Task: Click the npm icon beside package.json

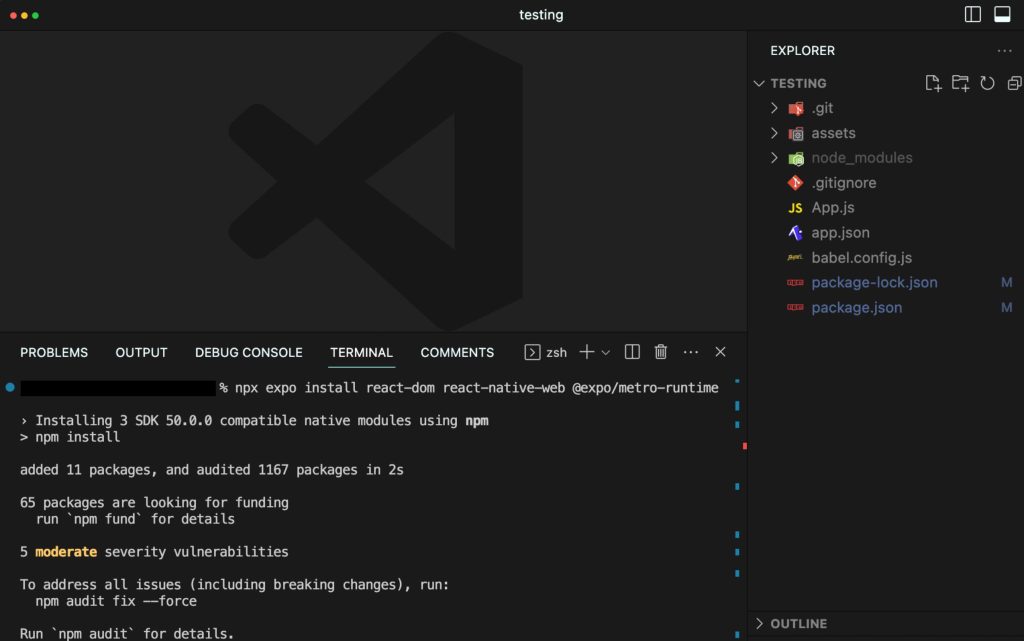Action: [x=795, y=307]
